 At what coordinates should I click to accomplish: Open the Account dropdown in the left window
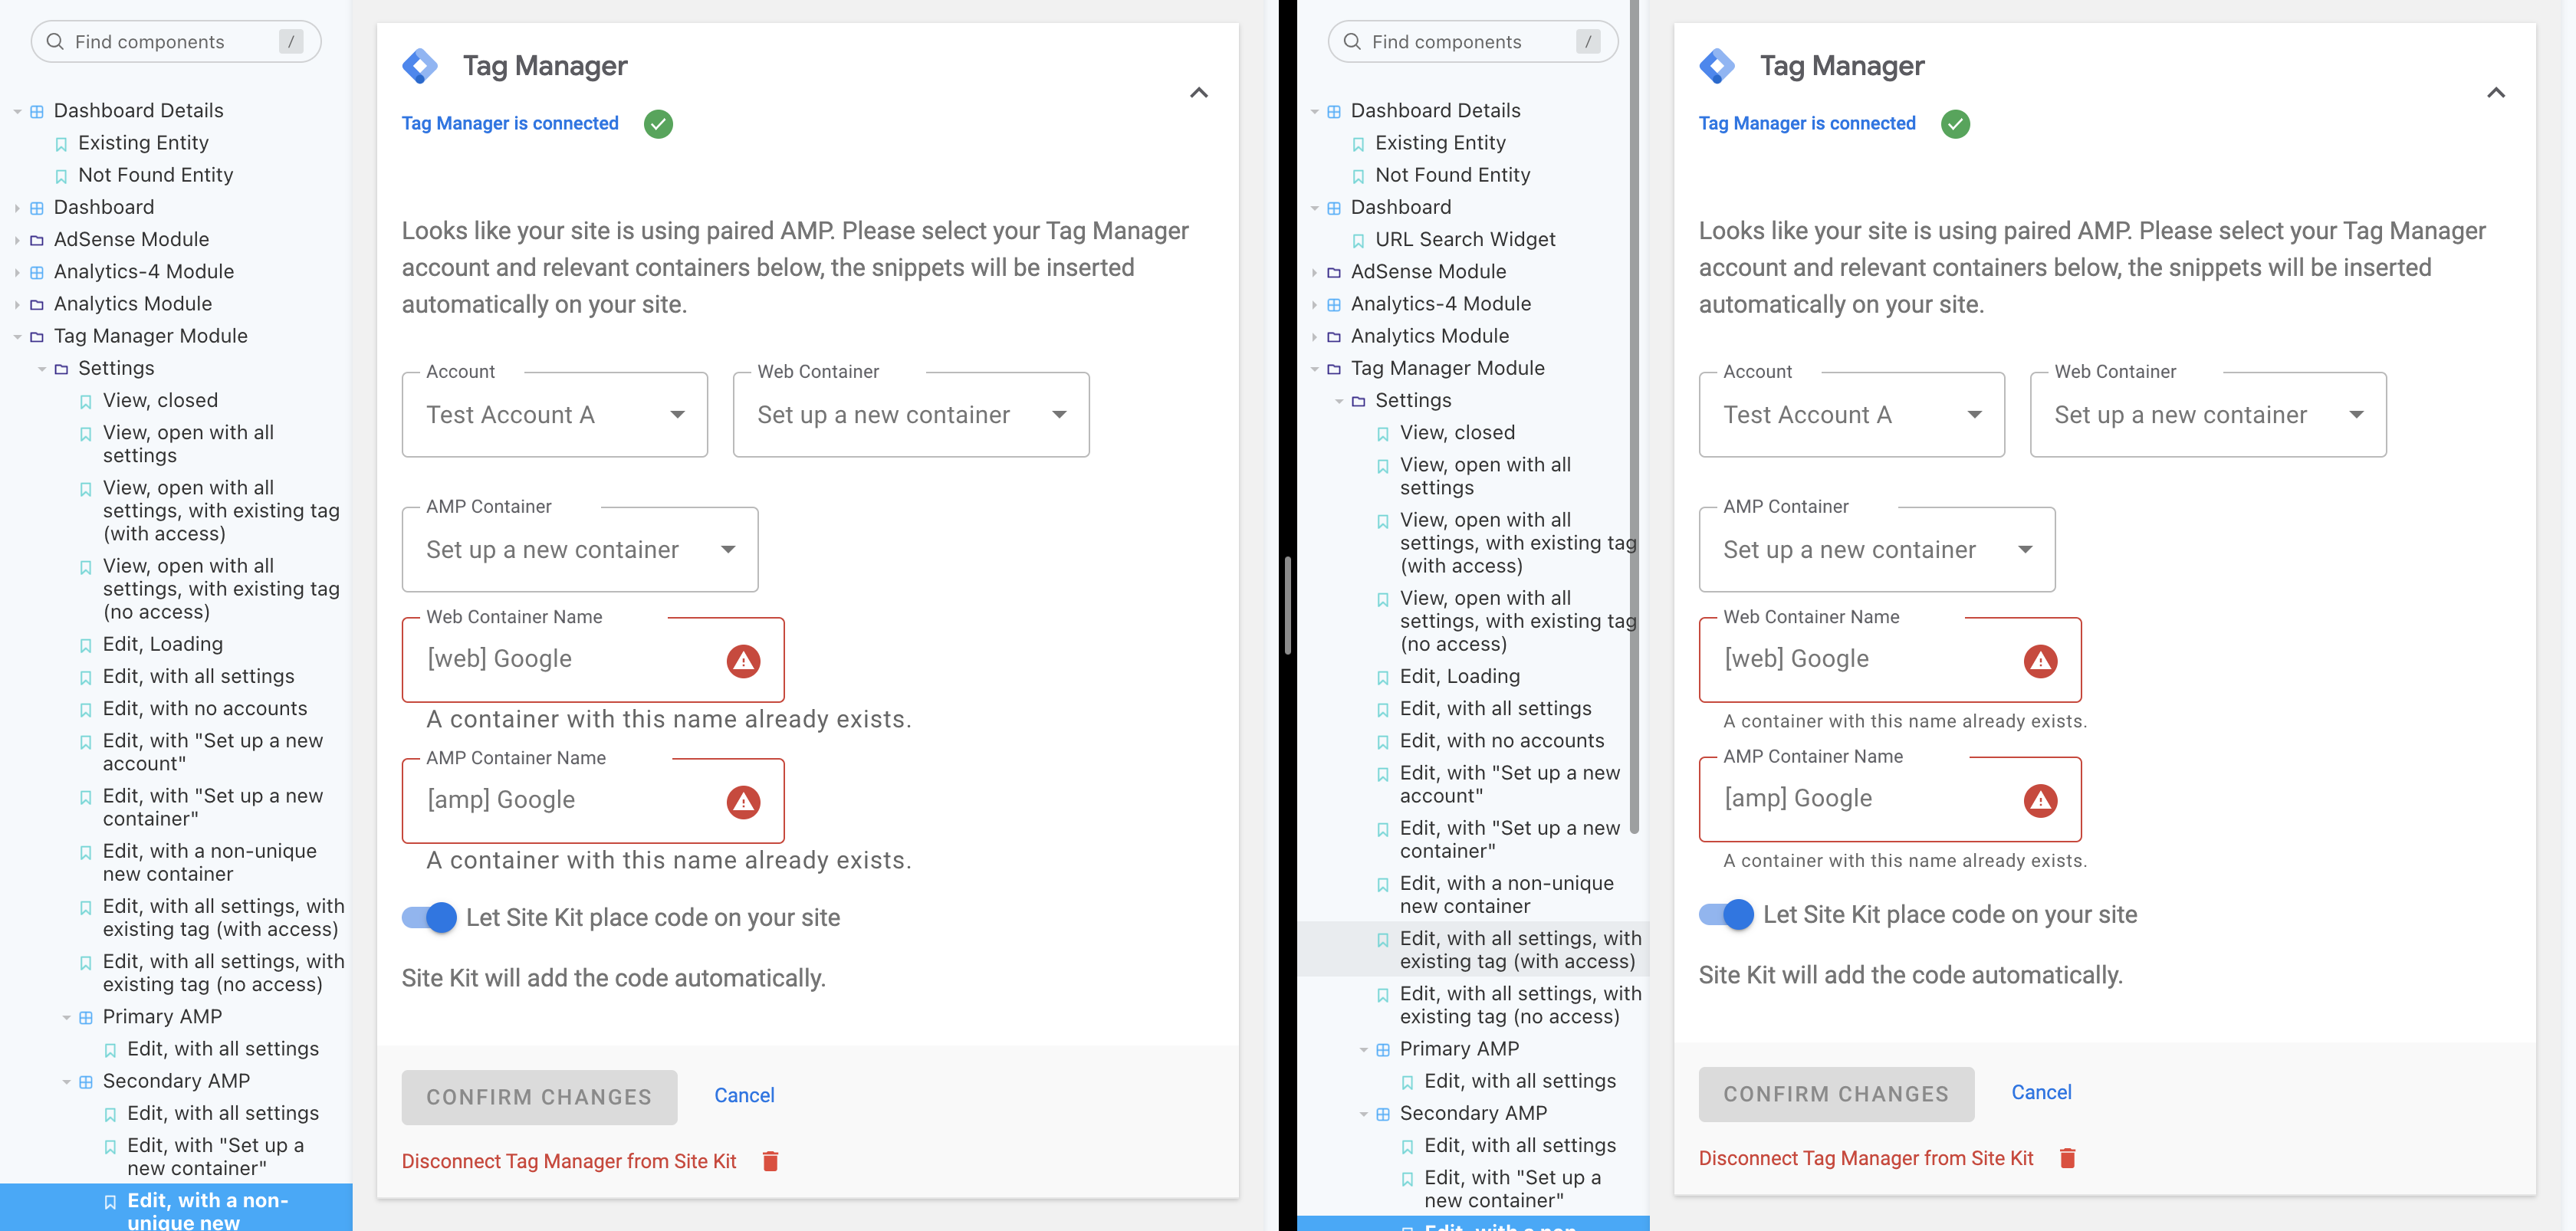[555, 415]
